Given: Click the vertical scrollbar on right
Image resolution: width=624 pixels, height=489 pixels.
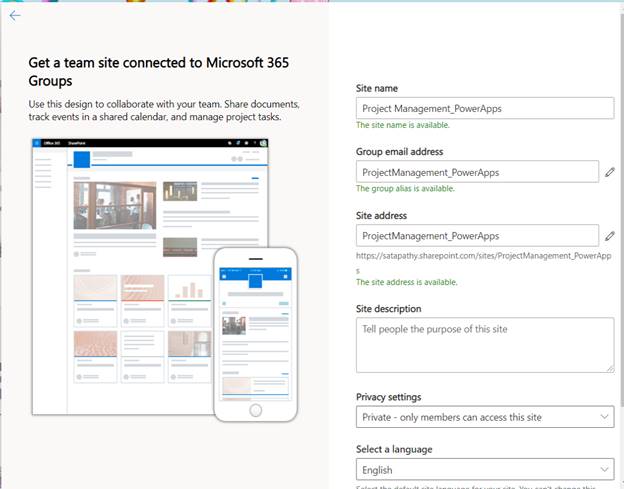Looking at the screenshot, I should 621,211.
